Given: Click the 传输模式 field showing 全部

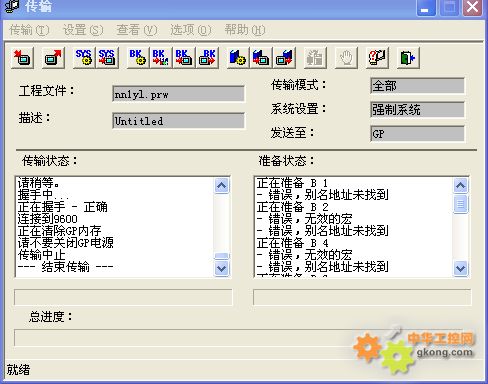Looking at the screenshot, I should coord(417,86).
